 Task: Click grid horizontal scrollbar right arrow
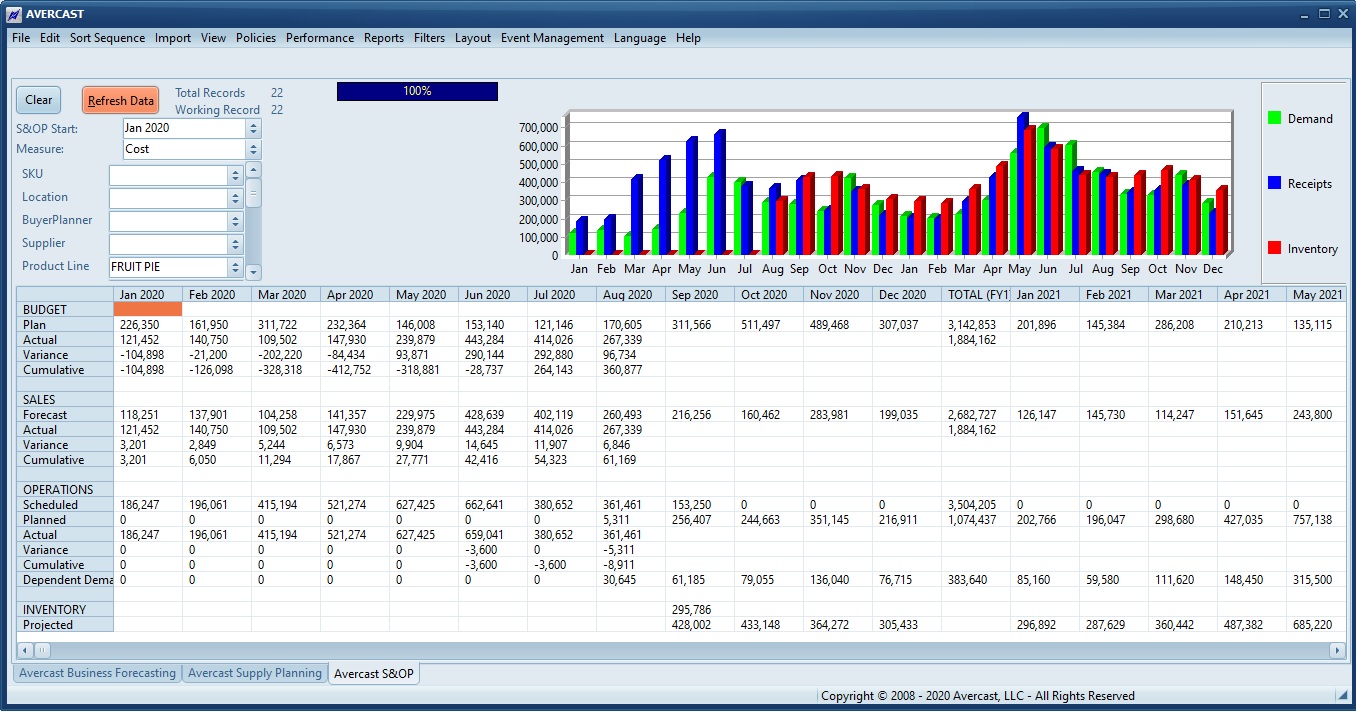point(1337,650)
